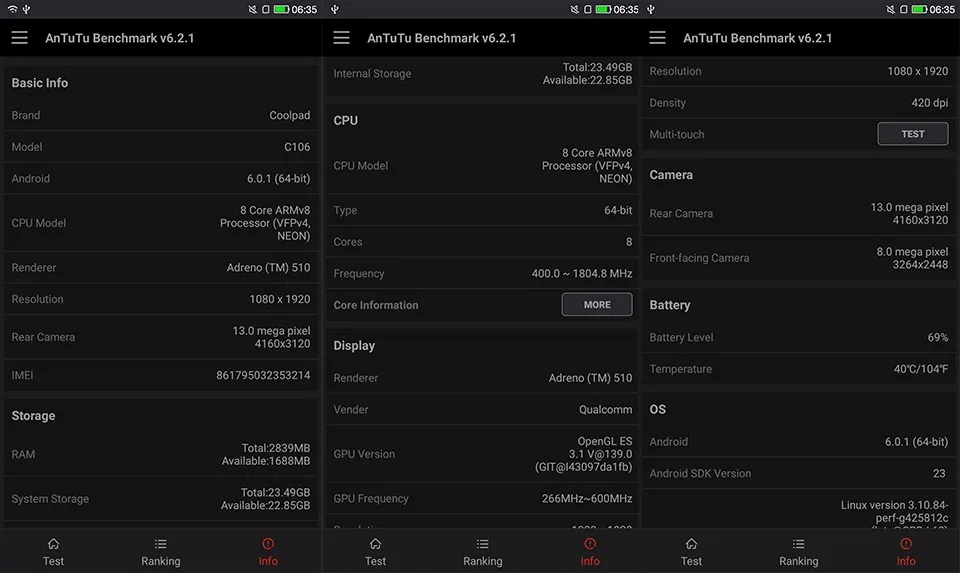Select RAM Total:2839MB row
960x573 pixels.
(x=160, y=454)
